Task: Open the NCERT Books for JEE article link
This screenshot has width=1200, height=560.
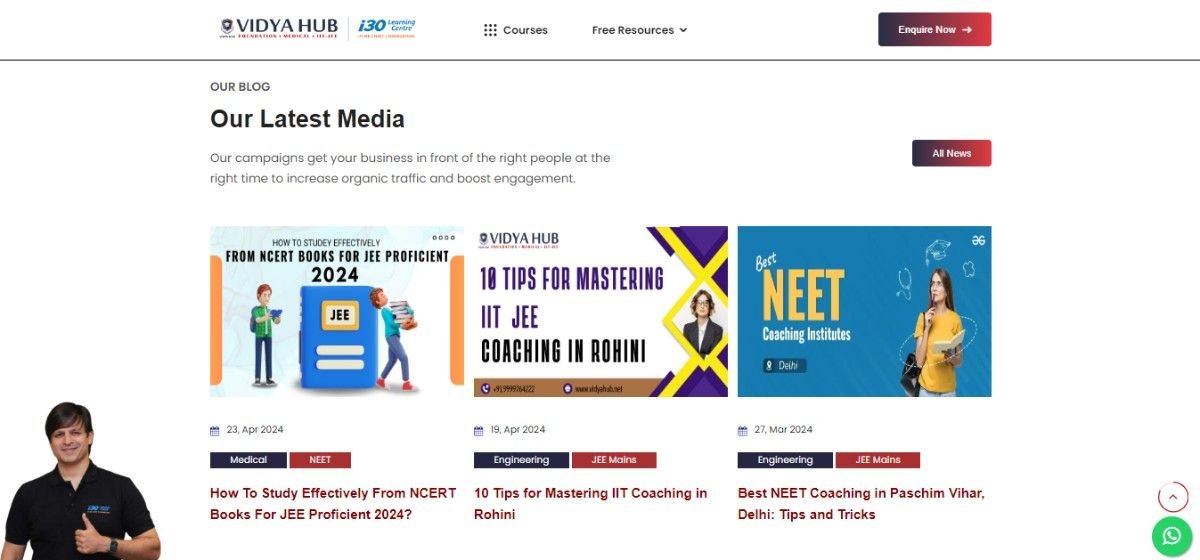Action: point(333,504)
